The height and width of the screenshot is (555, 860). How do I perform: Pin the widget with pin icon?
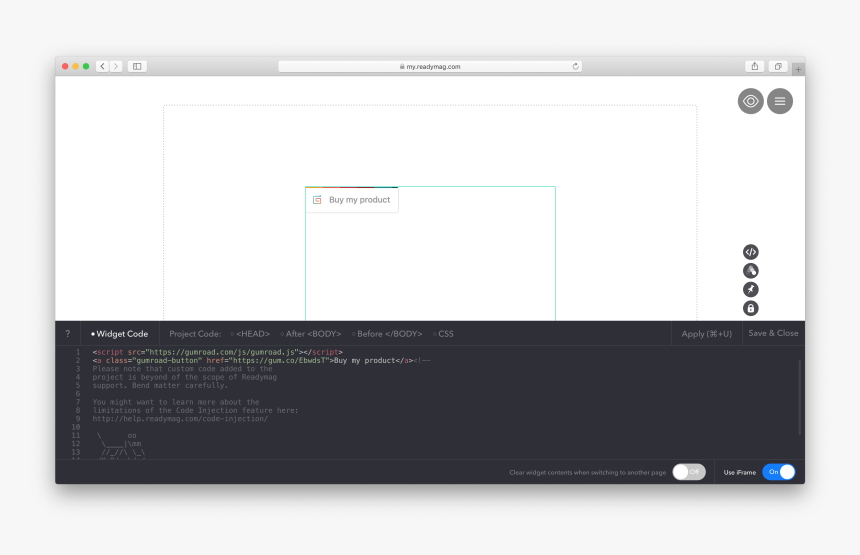click(750, 289)
